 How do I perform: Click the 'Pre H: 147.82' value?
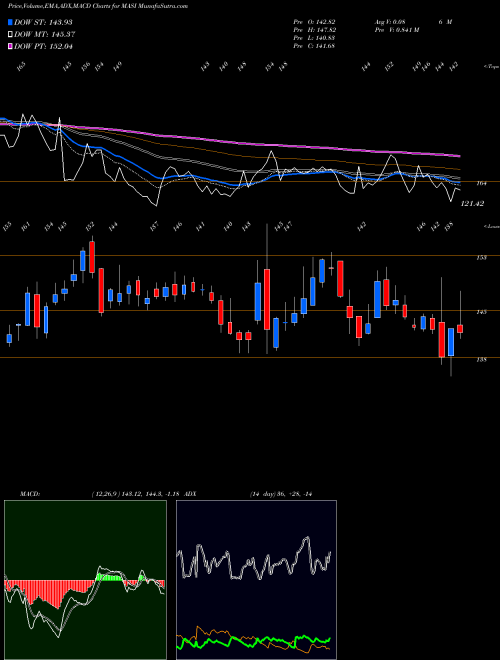pyautogui.click(x=314, y=30)
